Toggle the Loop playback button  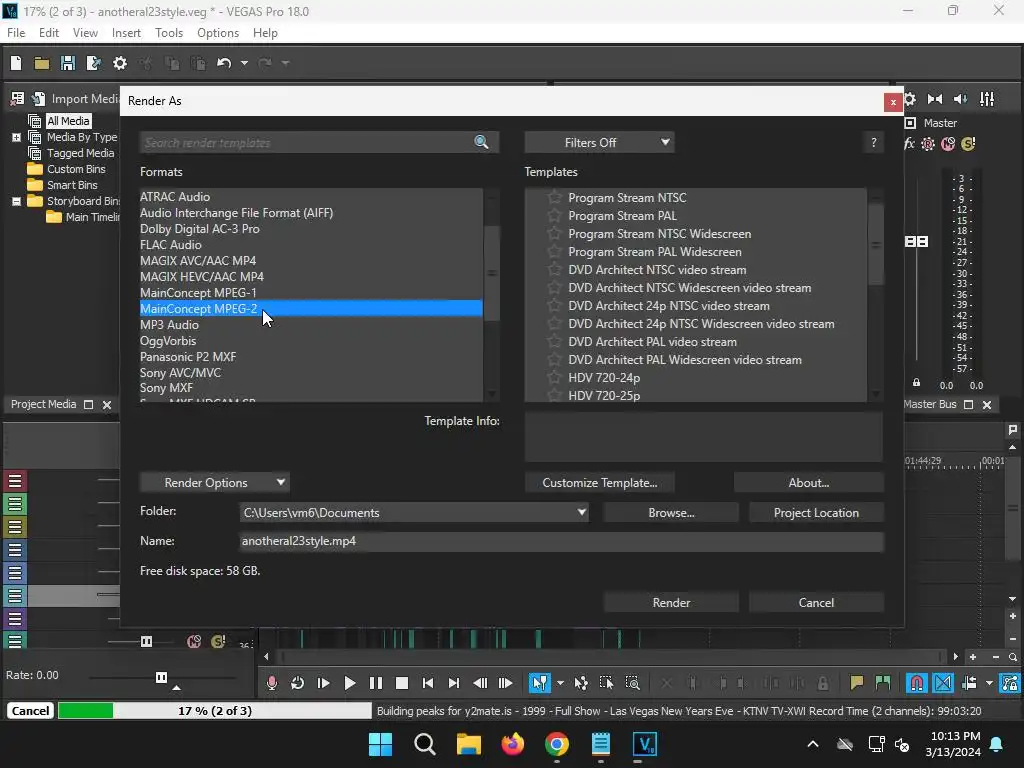pyautogui.click(x=297, y=683)
